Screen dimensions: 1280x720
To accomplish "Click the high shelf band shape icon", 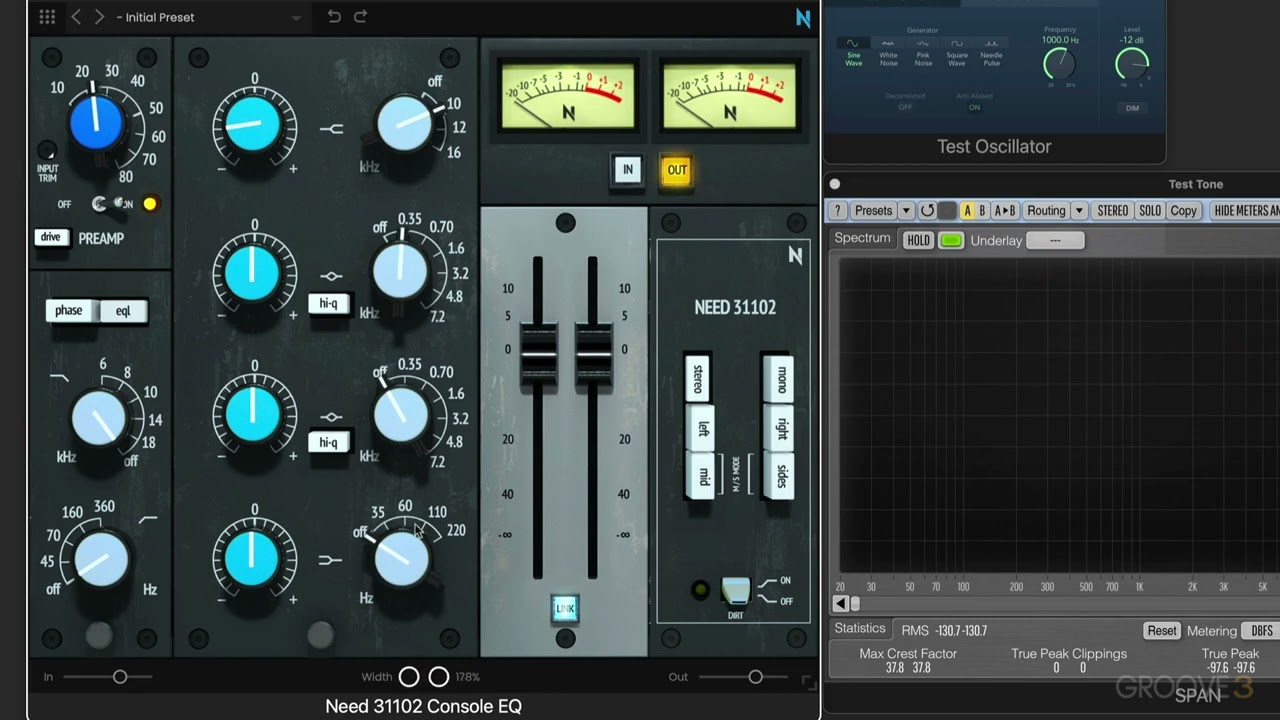I will coord(332,129).
